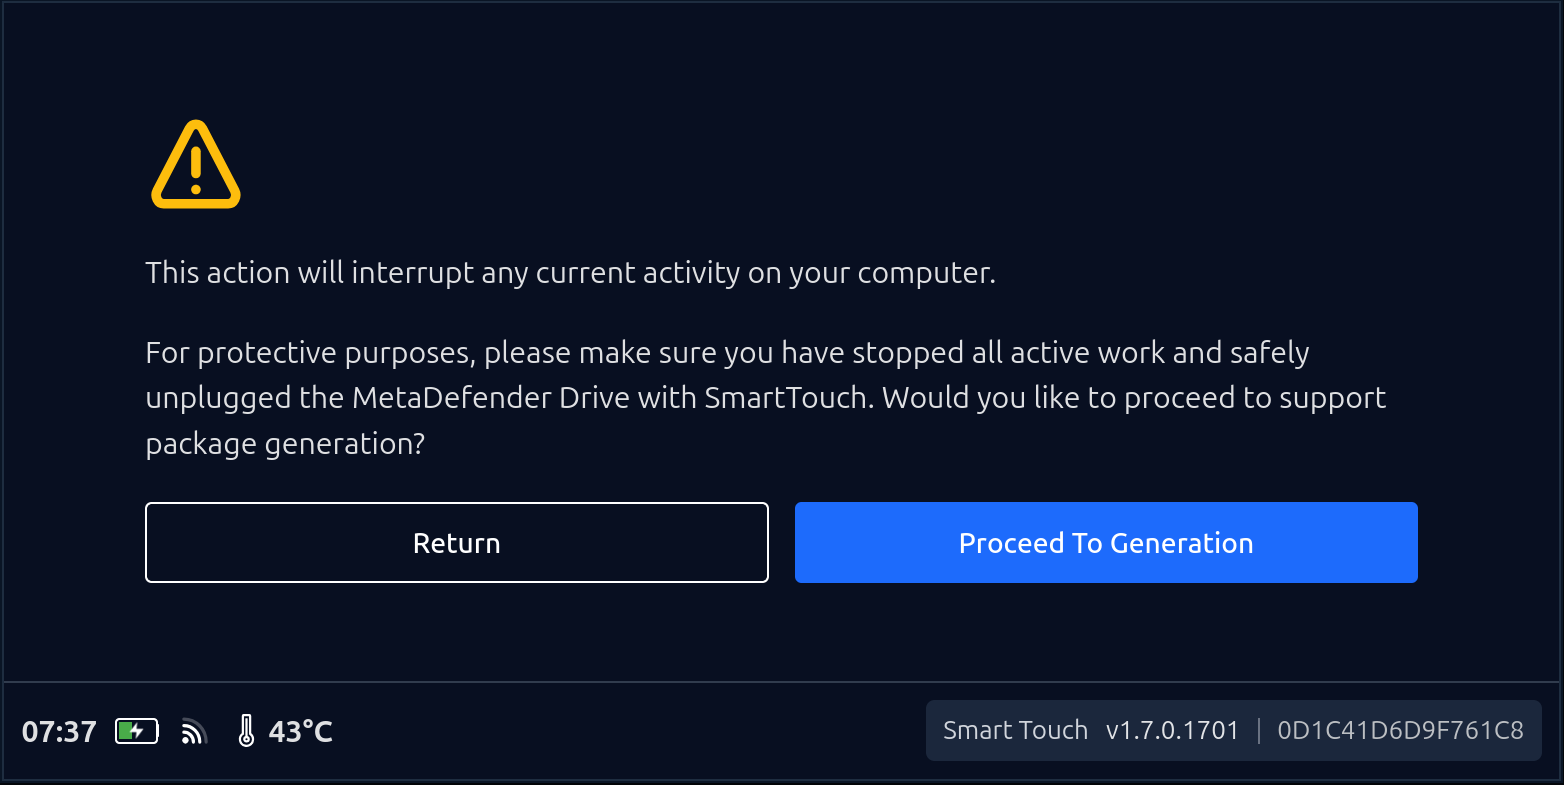
Task: Click the Smart Touch product label
Action: [1015, 731]
